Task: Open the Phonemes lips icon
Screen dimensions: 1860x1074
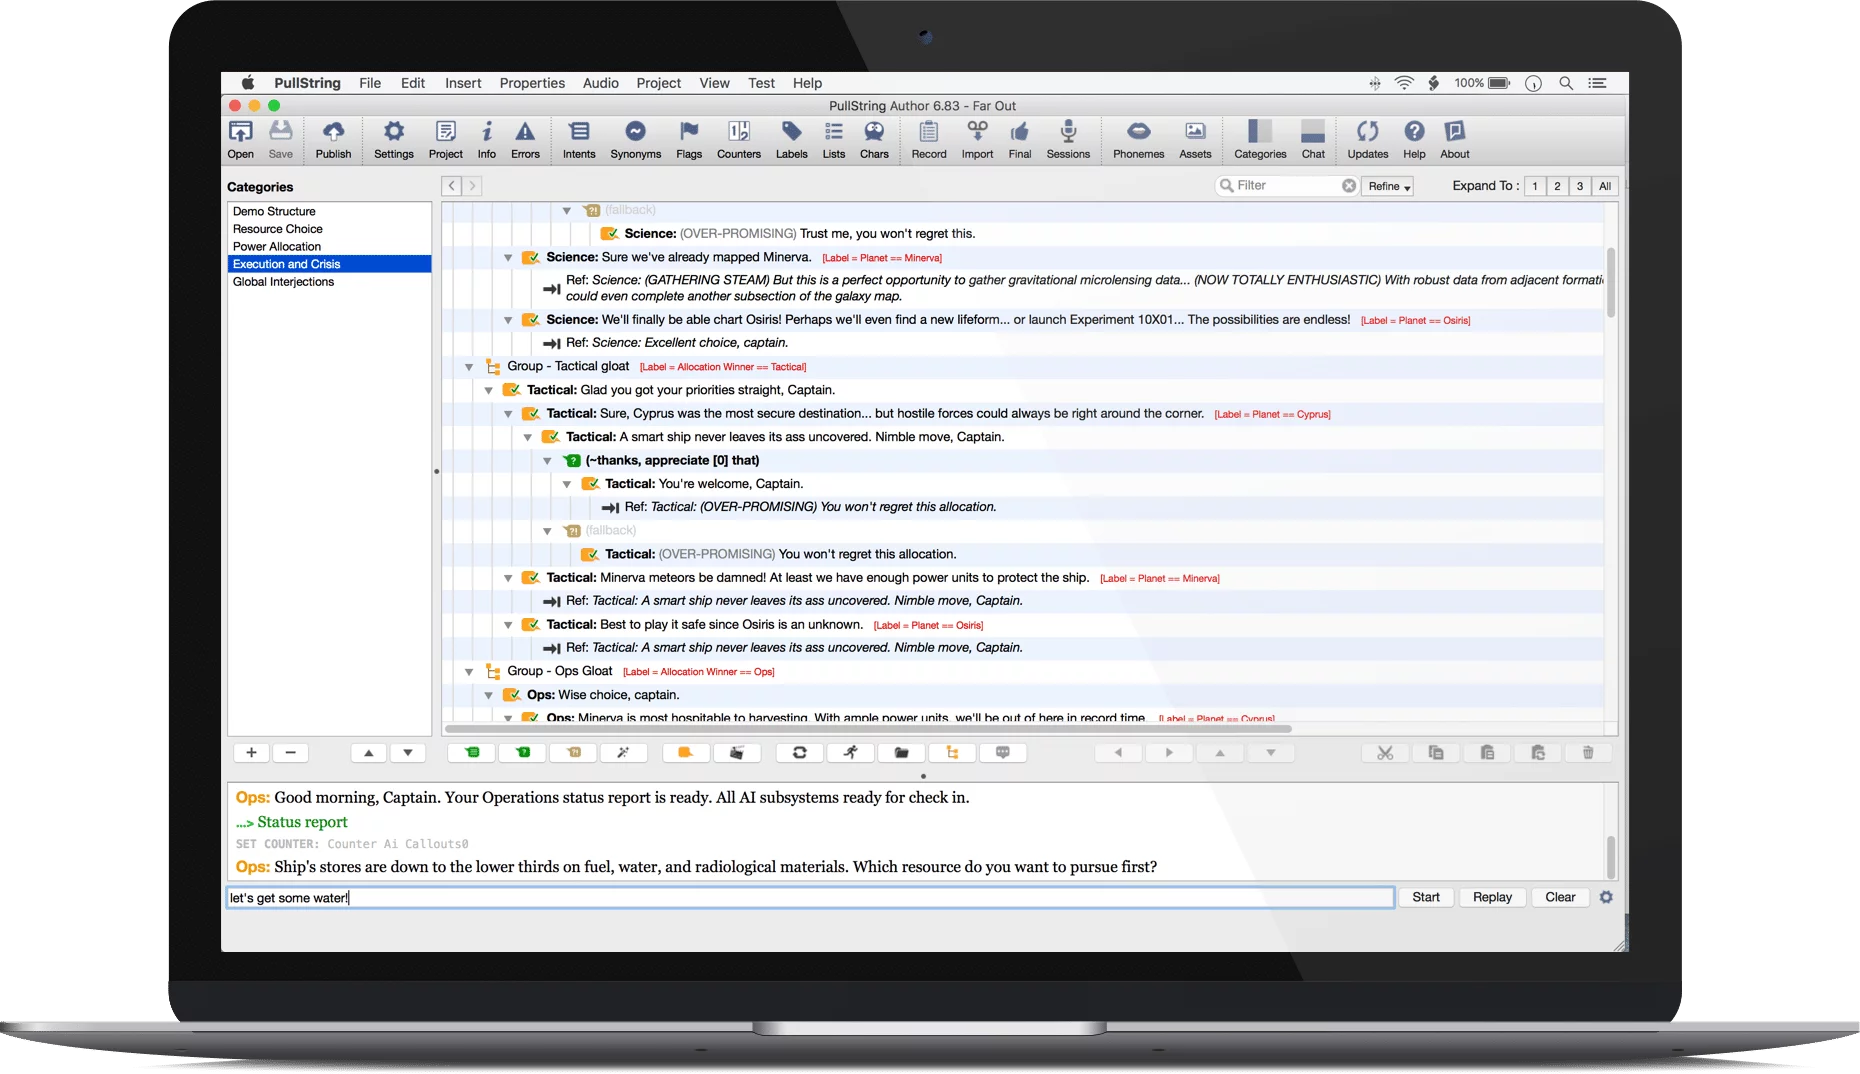Action: pyautogui.click(x=1139, y=139)
